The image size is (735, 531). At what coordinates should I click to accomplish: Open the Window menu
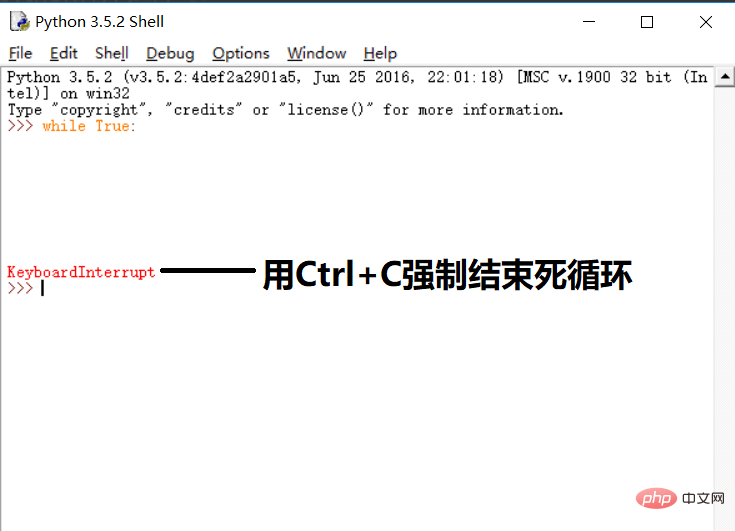(317, 53)
